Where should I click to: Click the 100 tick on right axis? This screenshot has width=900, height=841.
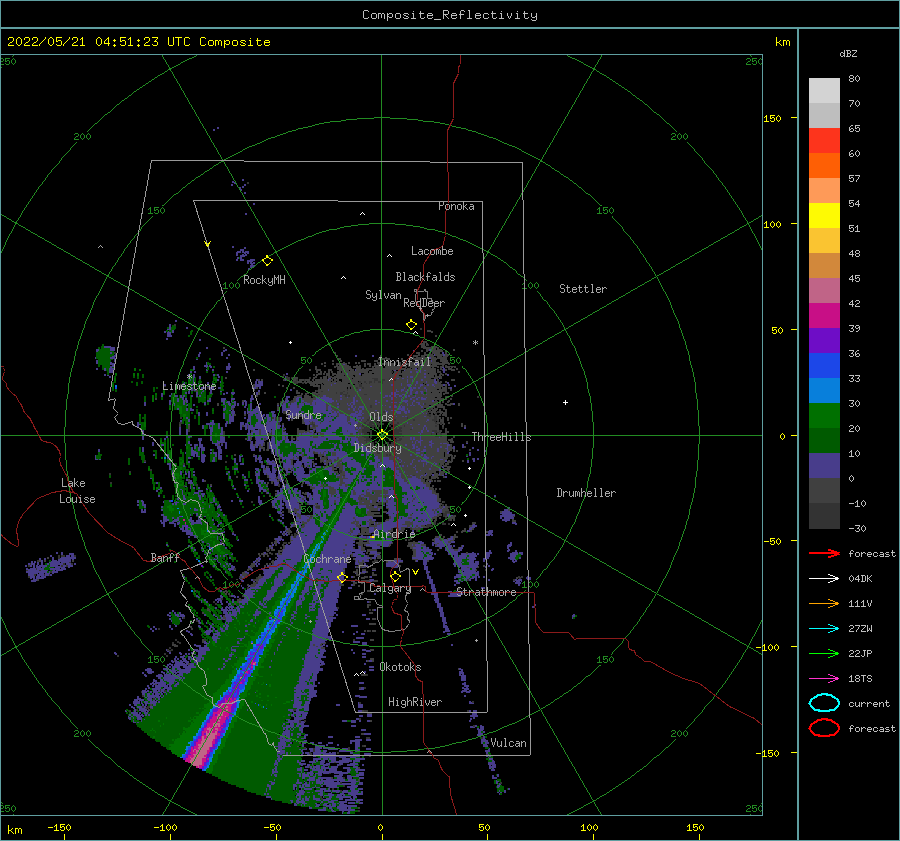pyautogui.click(x=773, y=224)
